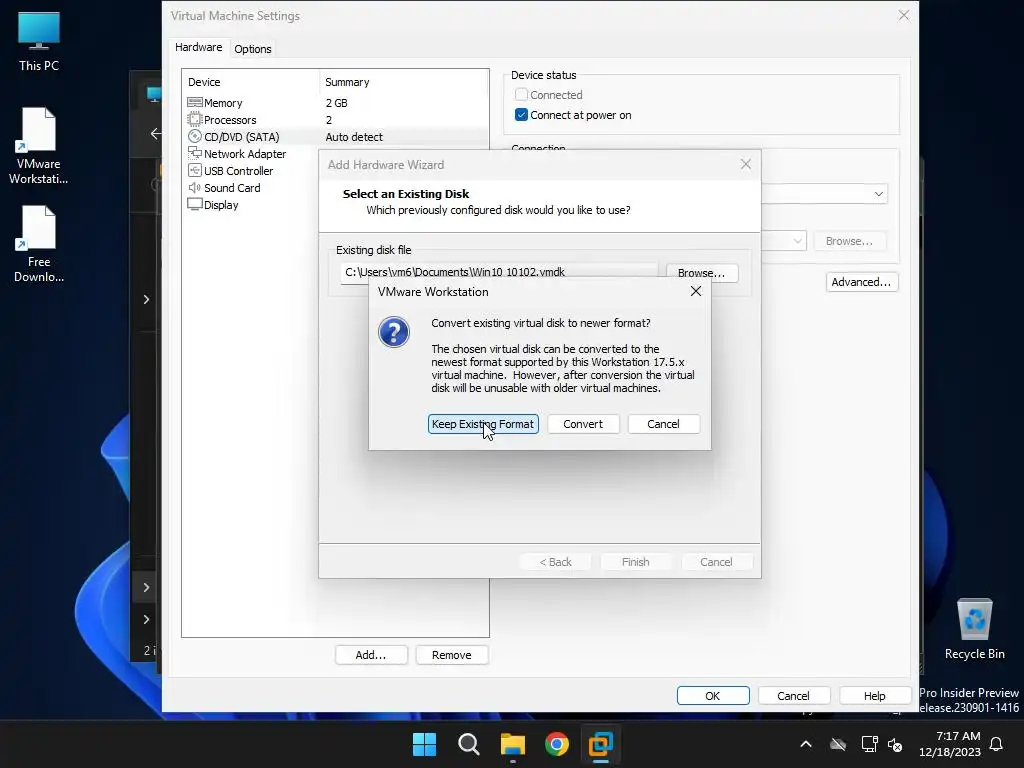Click OK in Virtual Machine Settings
Viewport: 1024px width, 768px height.
tap(713, 696)
